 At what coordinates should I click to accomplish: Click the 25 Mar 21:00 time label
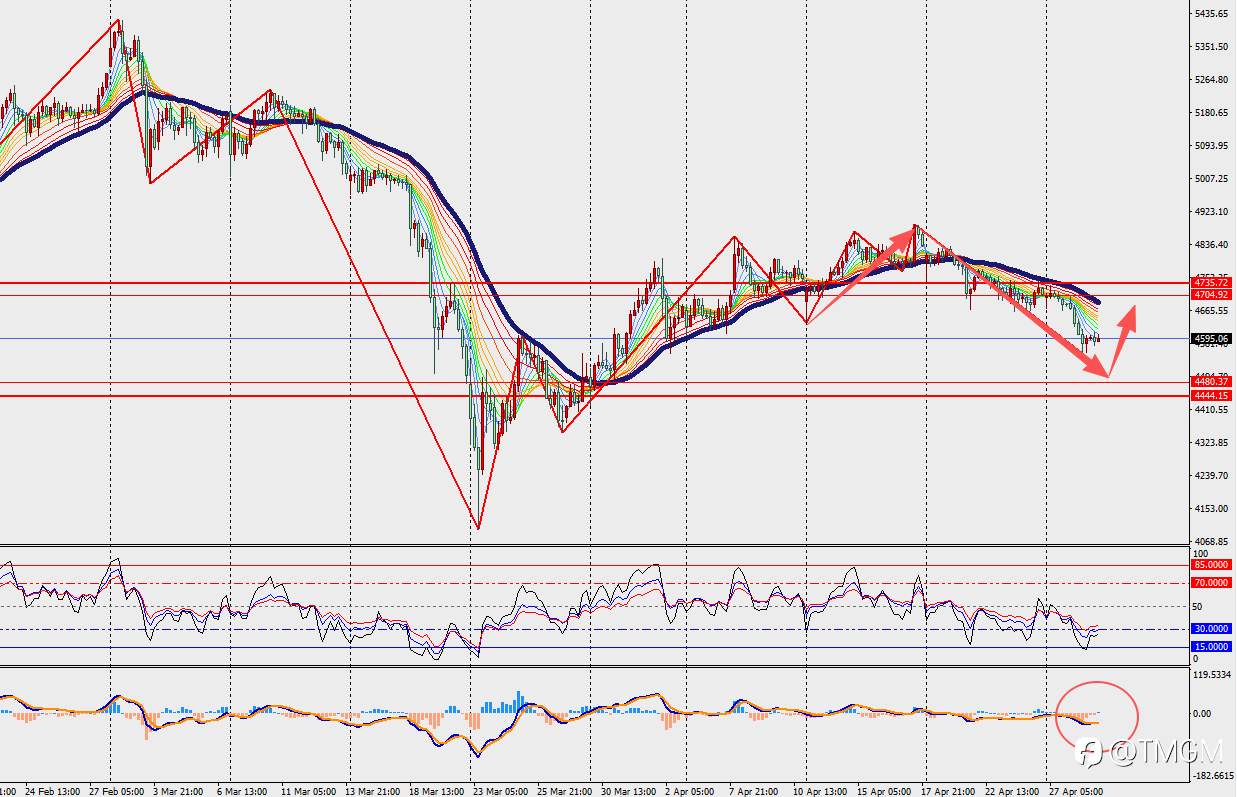click(x=565, y=791)
